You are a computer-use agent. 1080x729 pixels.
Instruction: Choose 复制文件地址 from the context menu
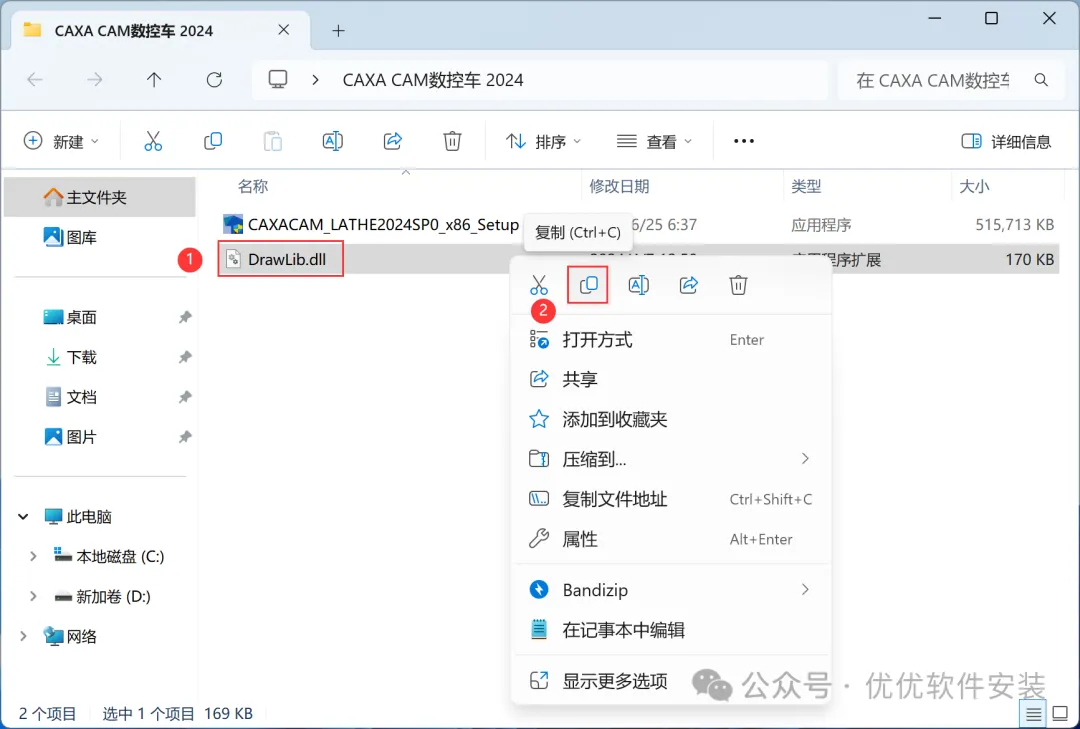(672, 499)
